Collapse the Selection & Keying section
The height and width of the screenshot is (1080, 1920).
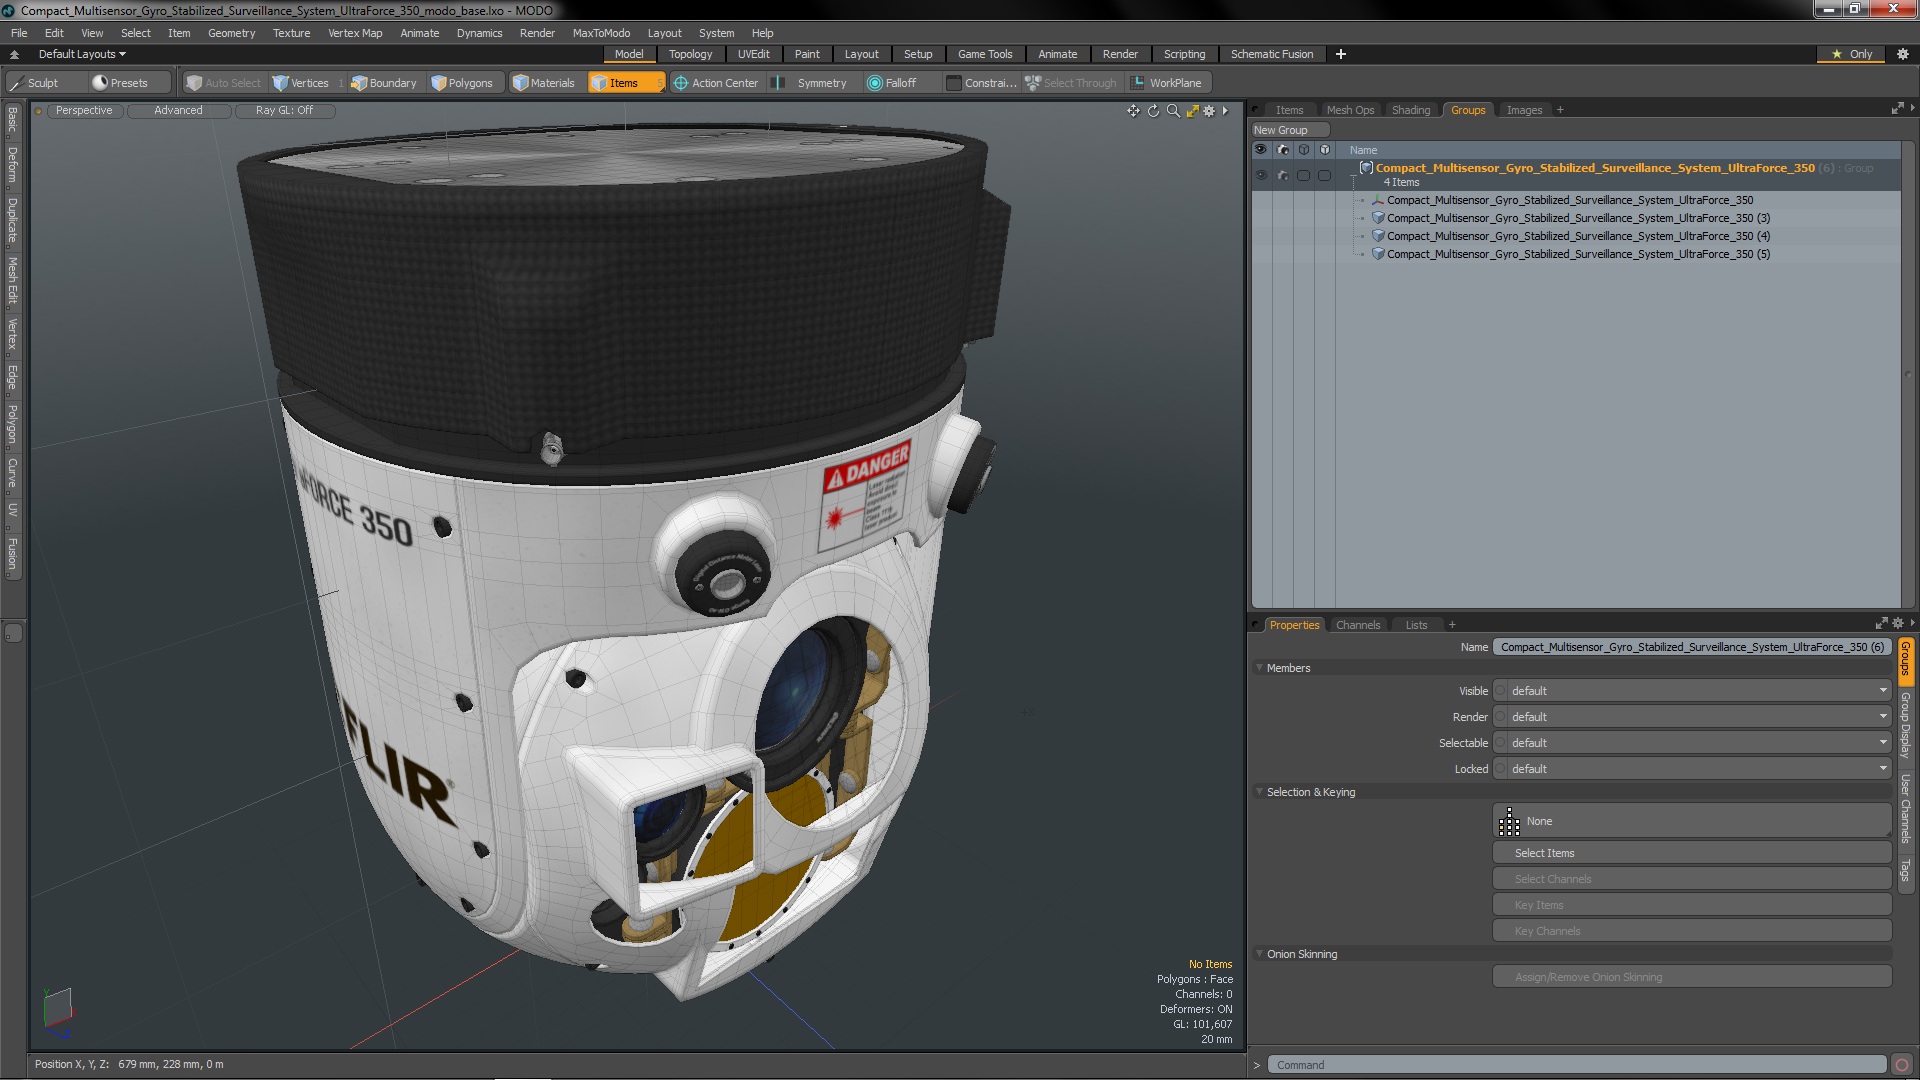[x=1260, y=792]
